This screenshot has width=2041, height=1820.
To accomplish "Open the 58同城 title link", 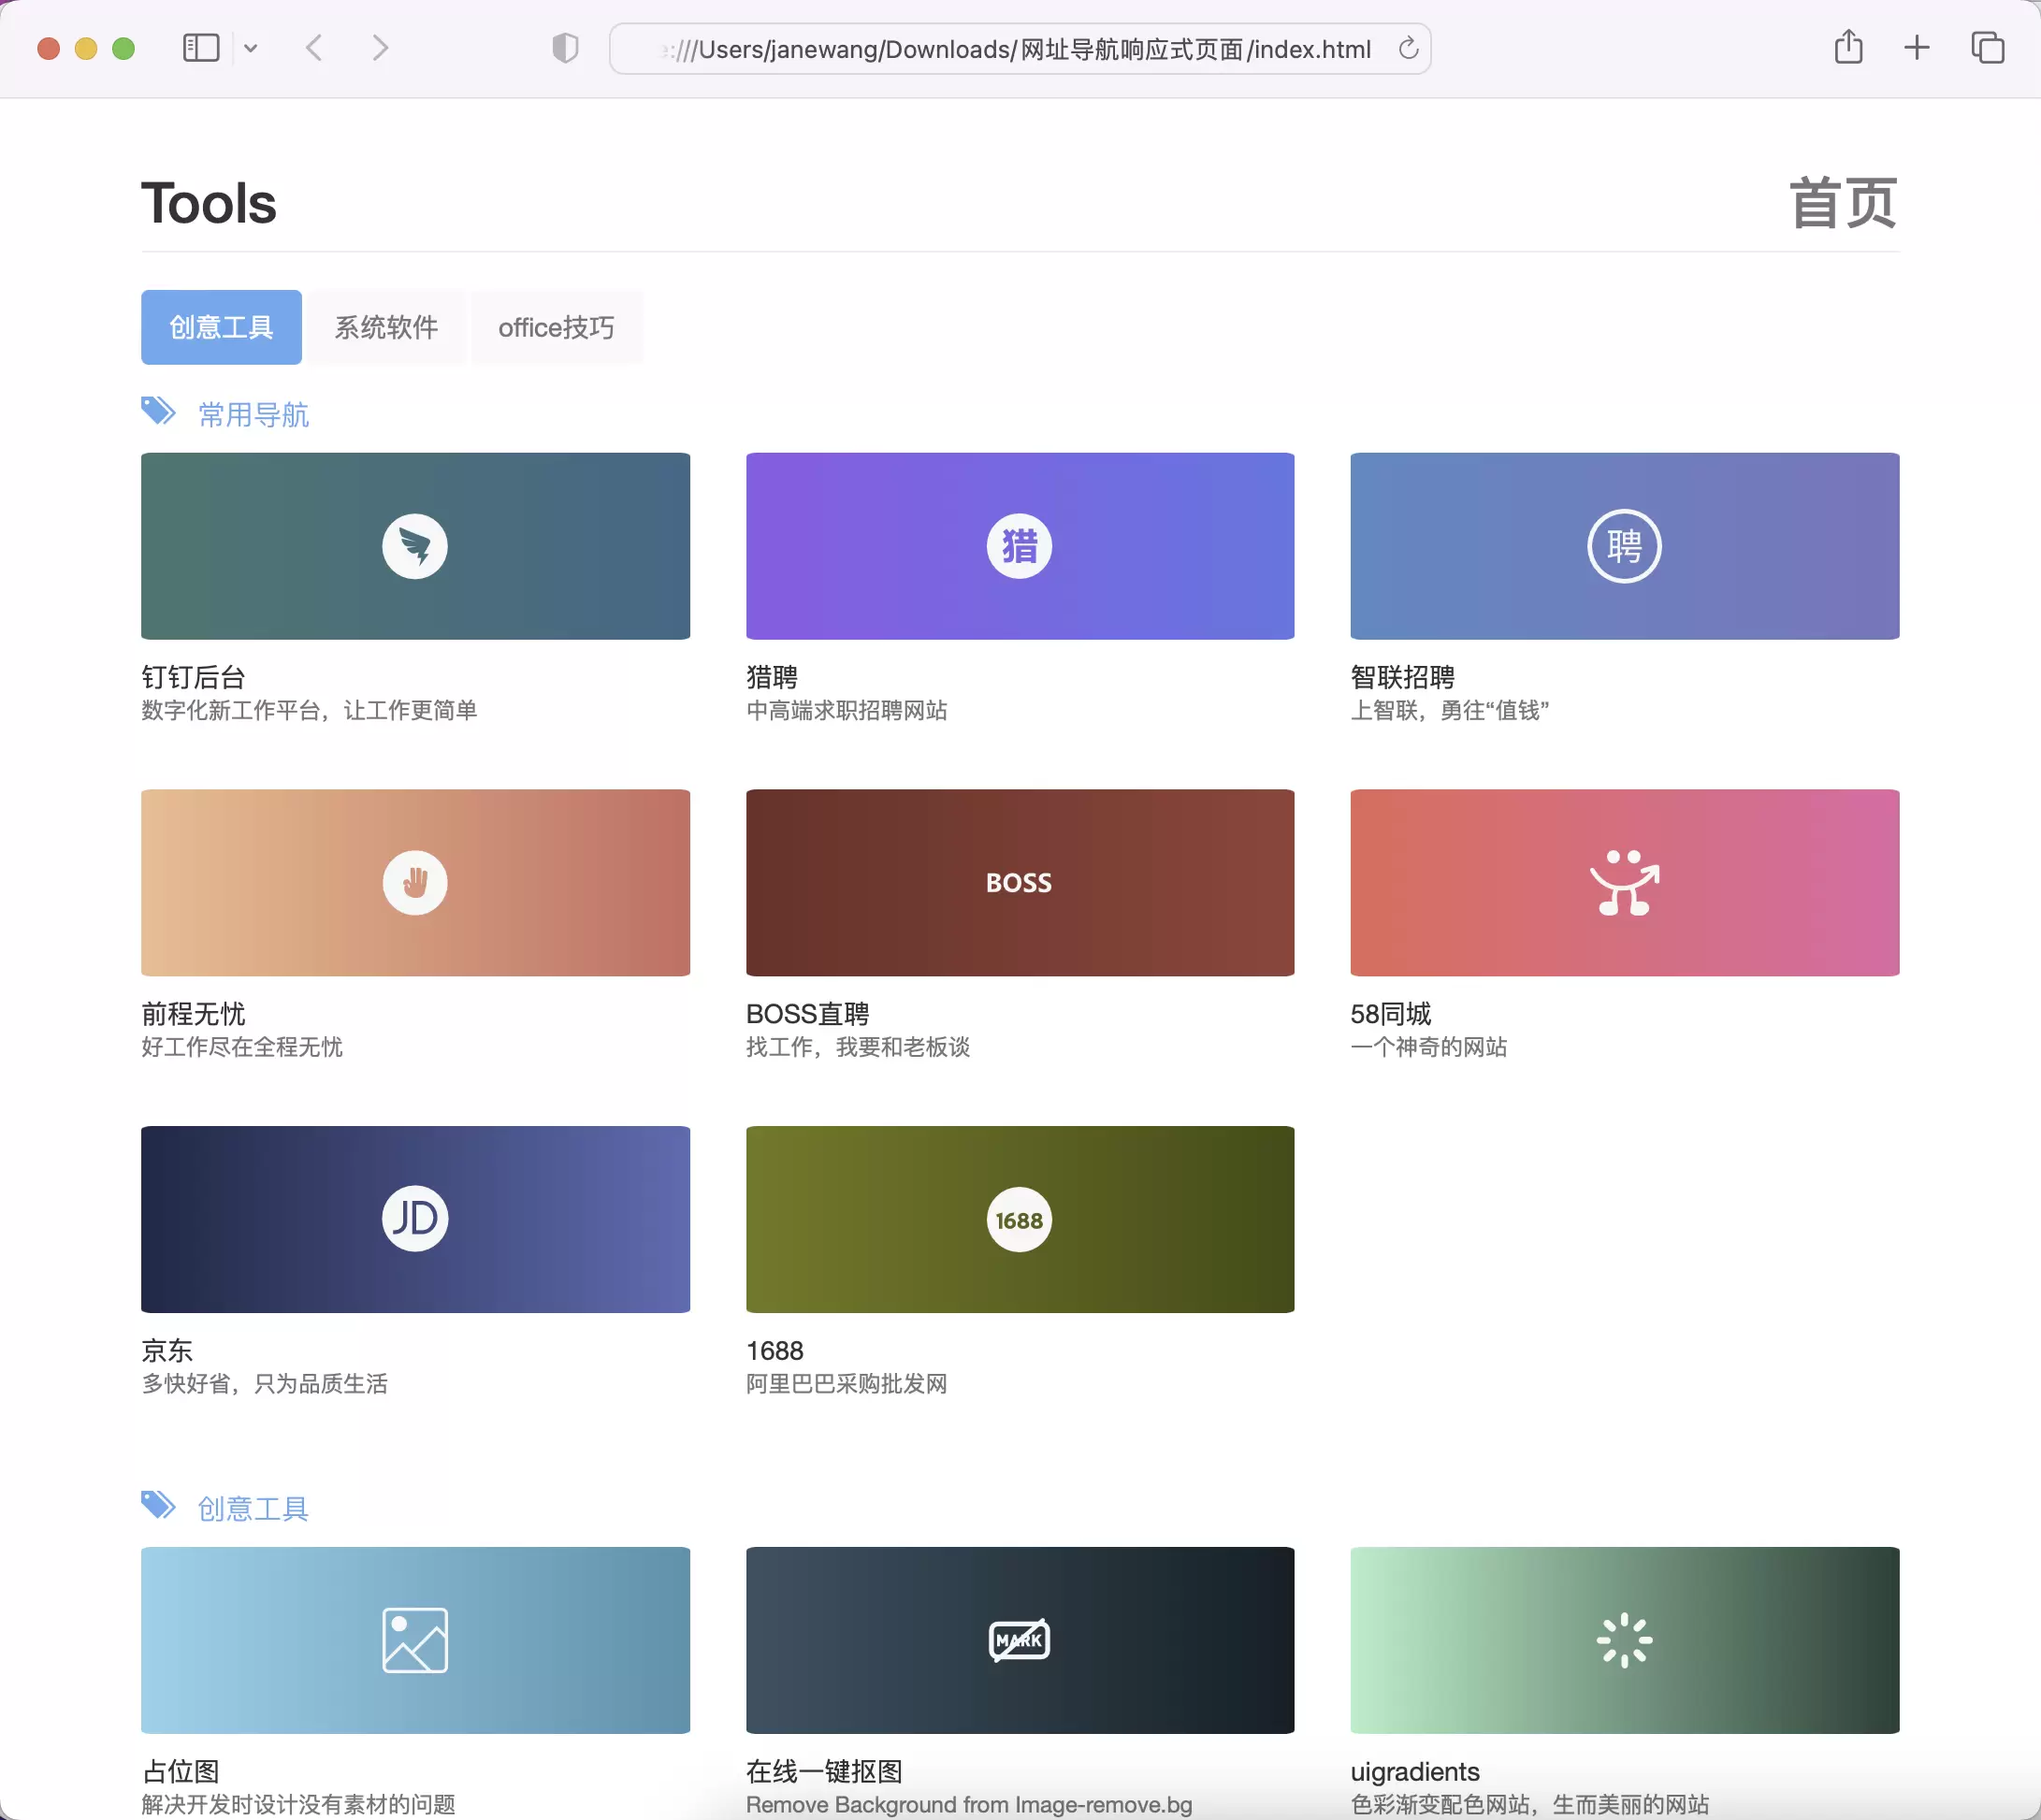I will tap(1390, 1014).
